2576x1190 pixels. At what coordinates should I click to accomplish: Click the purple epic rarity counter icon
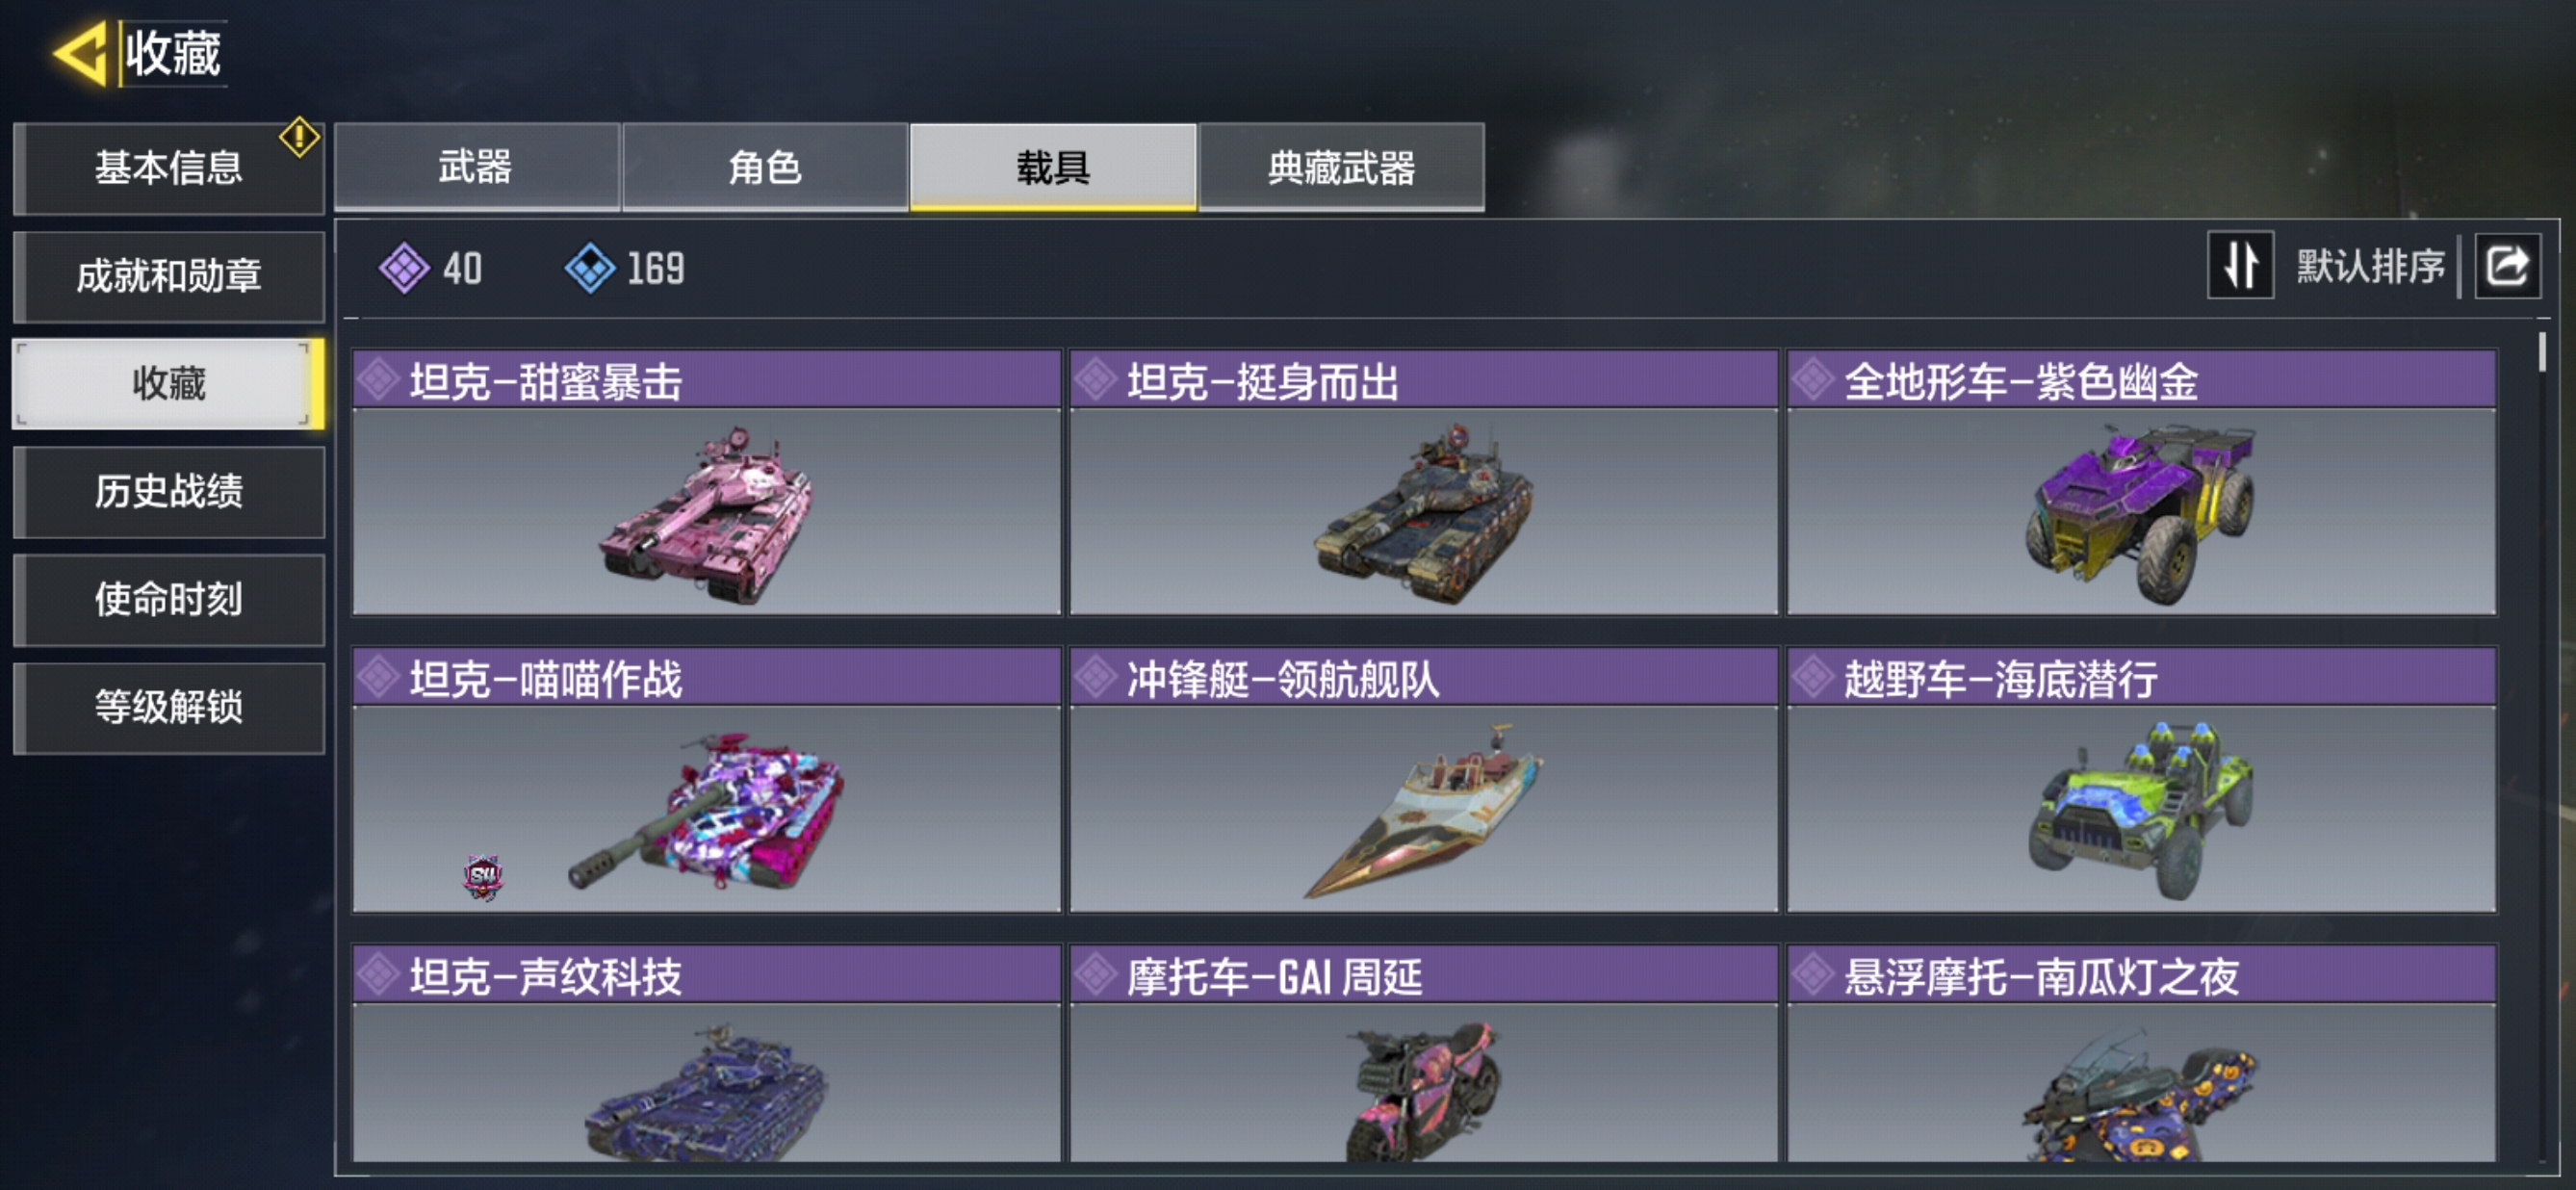[404, 268]
